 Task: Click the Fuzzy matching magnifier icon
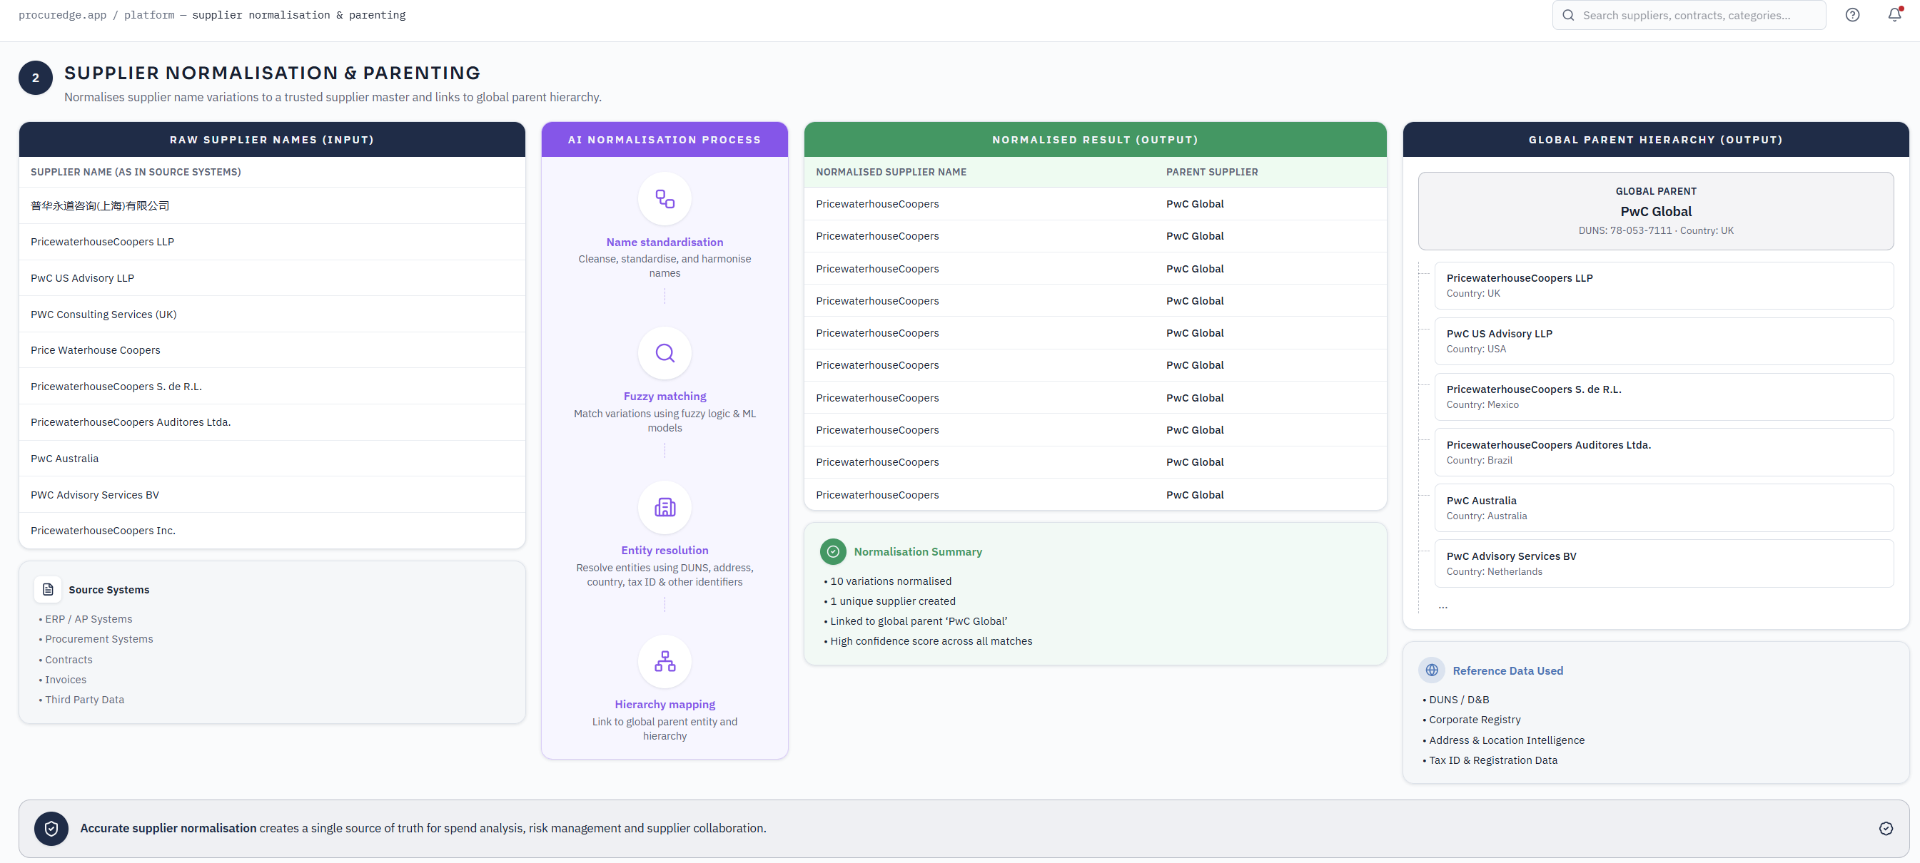(x=664, y=353)
